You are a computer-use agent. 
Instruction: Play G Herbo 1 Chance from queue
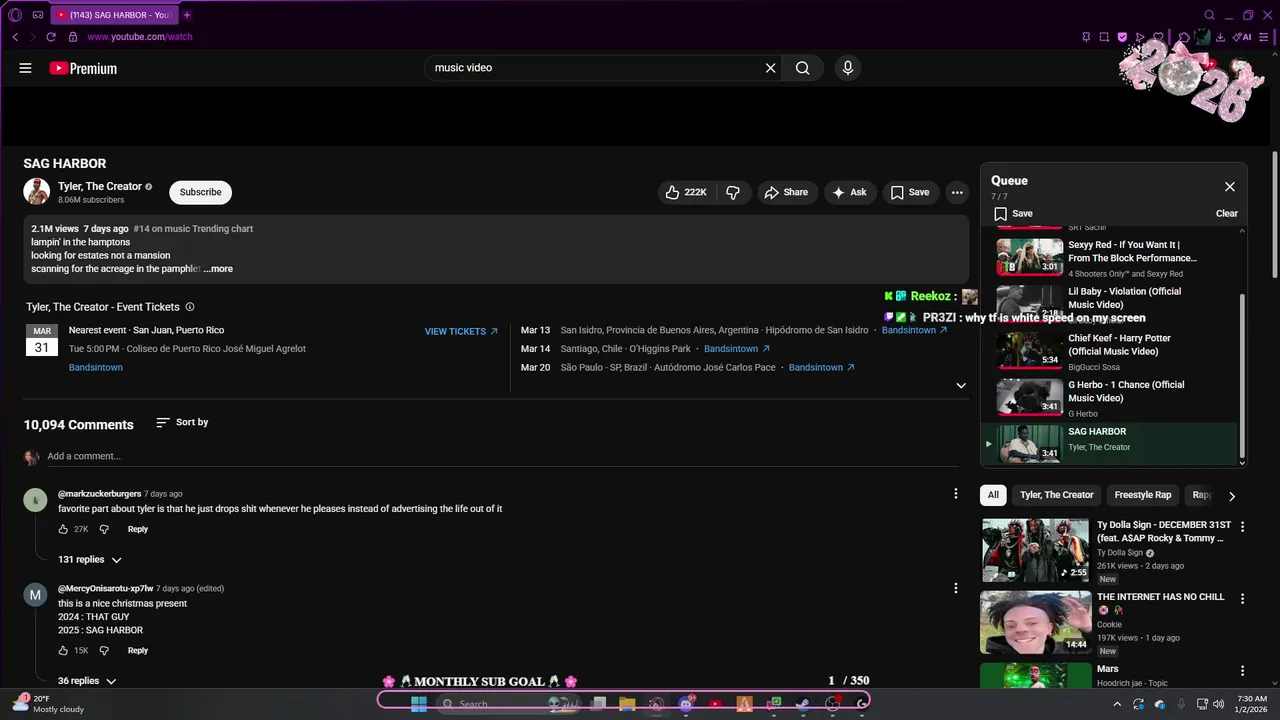(1110, 398)
